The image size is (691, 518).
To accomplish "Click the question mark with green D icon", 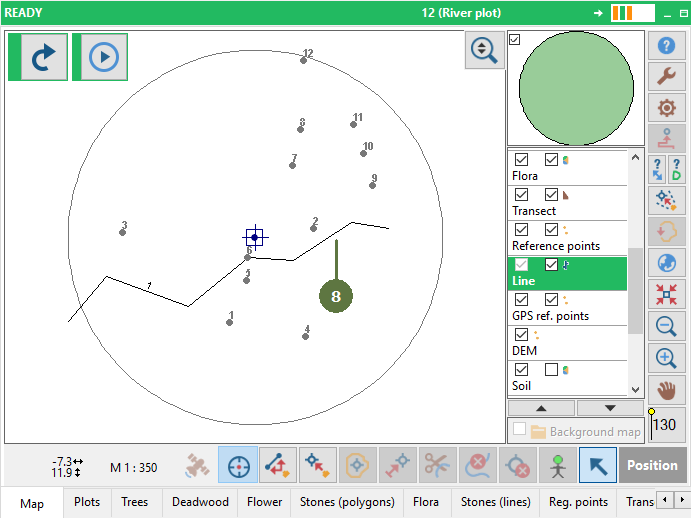I will pyautogui.click(x=676, y=170).
